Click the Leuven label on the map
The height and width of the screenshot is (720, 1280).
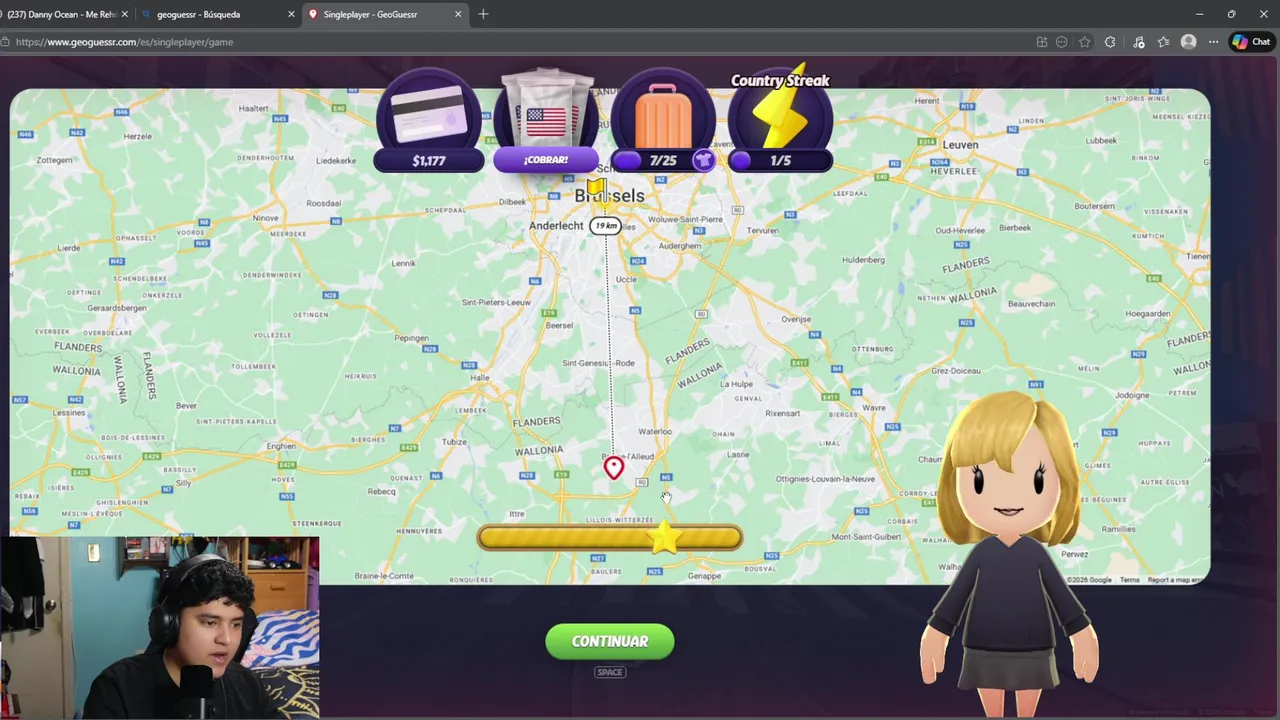[x=960, y=145]
